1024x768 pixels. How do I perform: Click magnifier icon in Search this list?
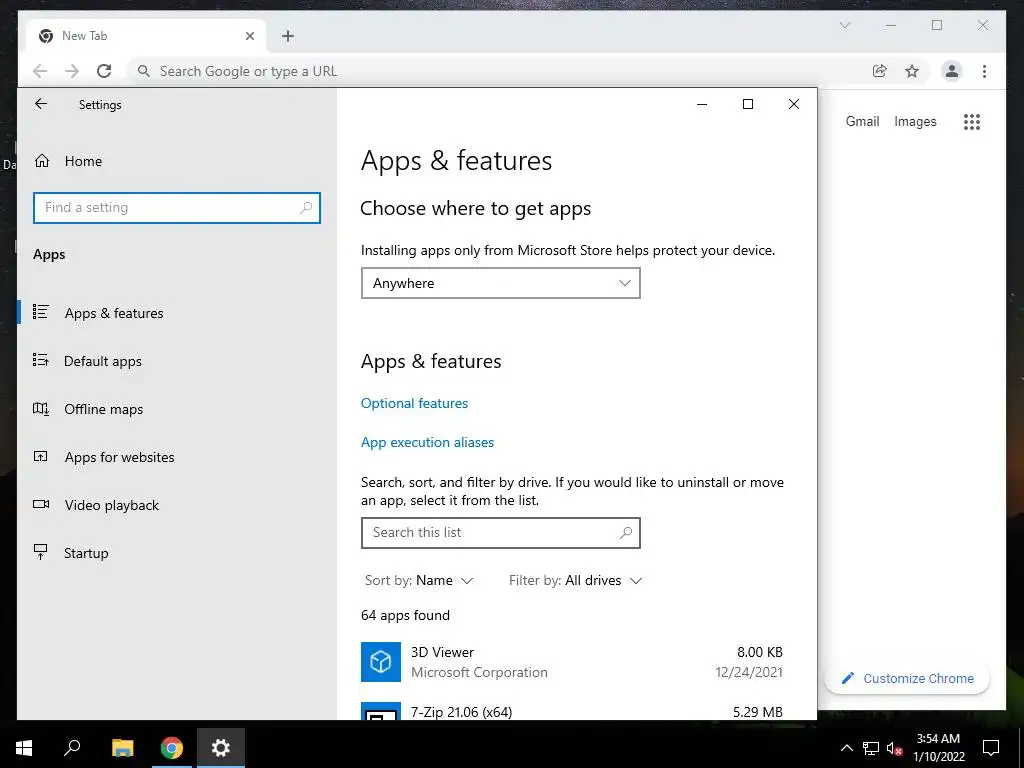pyautogui.click(x=626, y=533)
